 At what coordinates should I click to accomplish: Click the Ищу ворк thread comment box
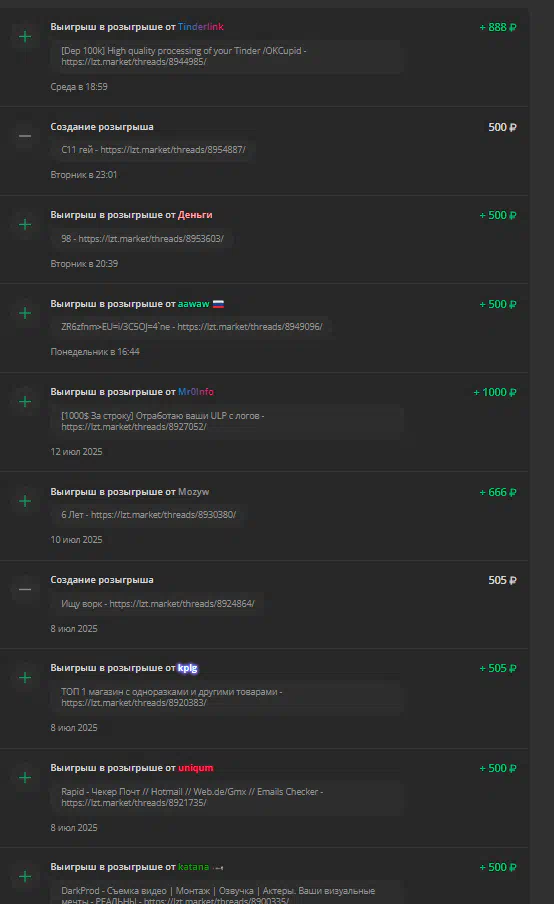(157, 604)
